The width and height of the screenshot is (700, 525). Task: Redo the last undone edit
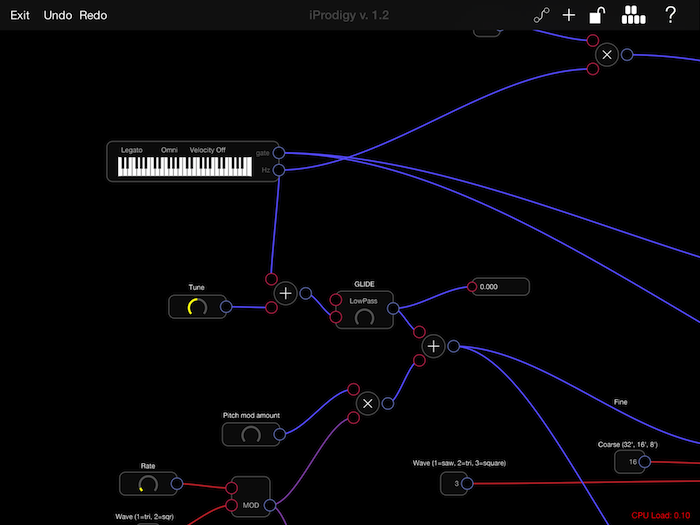click(x=93, y=15)
